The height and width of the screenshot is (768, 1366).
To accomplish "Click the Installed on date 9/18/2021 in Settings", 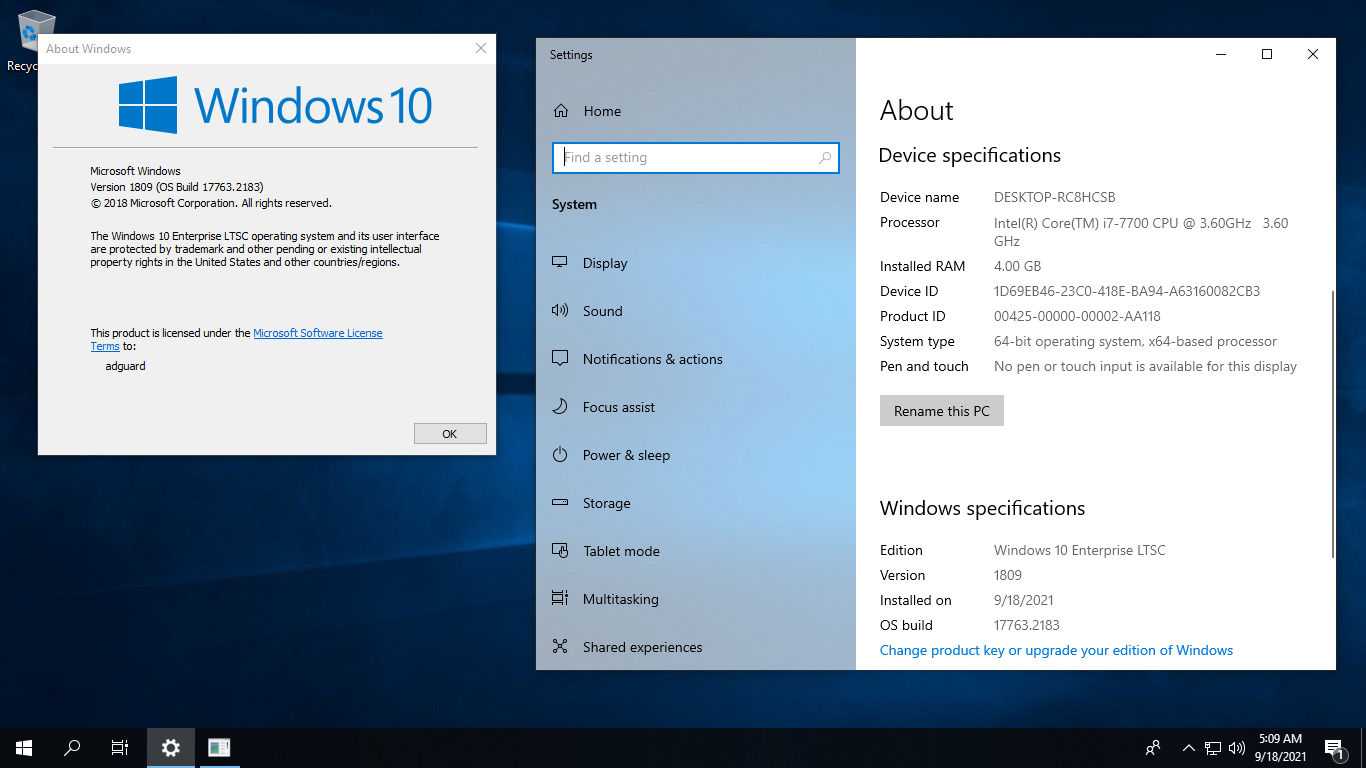I will pos(1024,600).
